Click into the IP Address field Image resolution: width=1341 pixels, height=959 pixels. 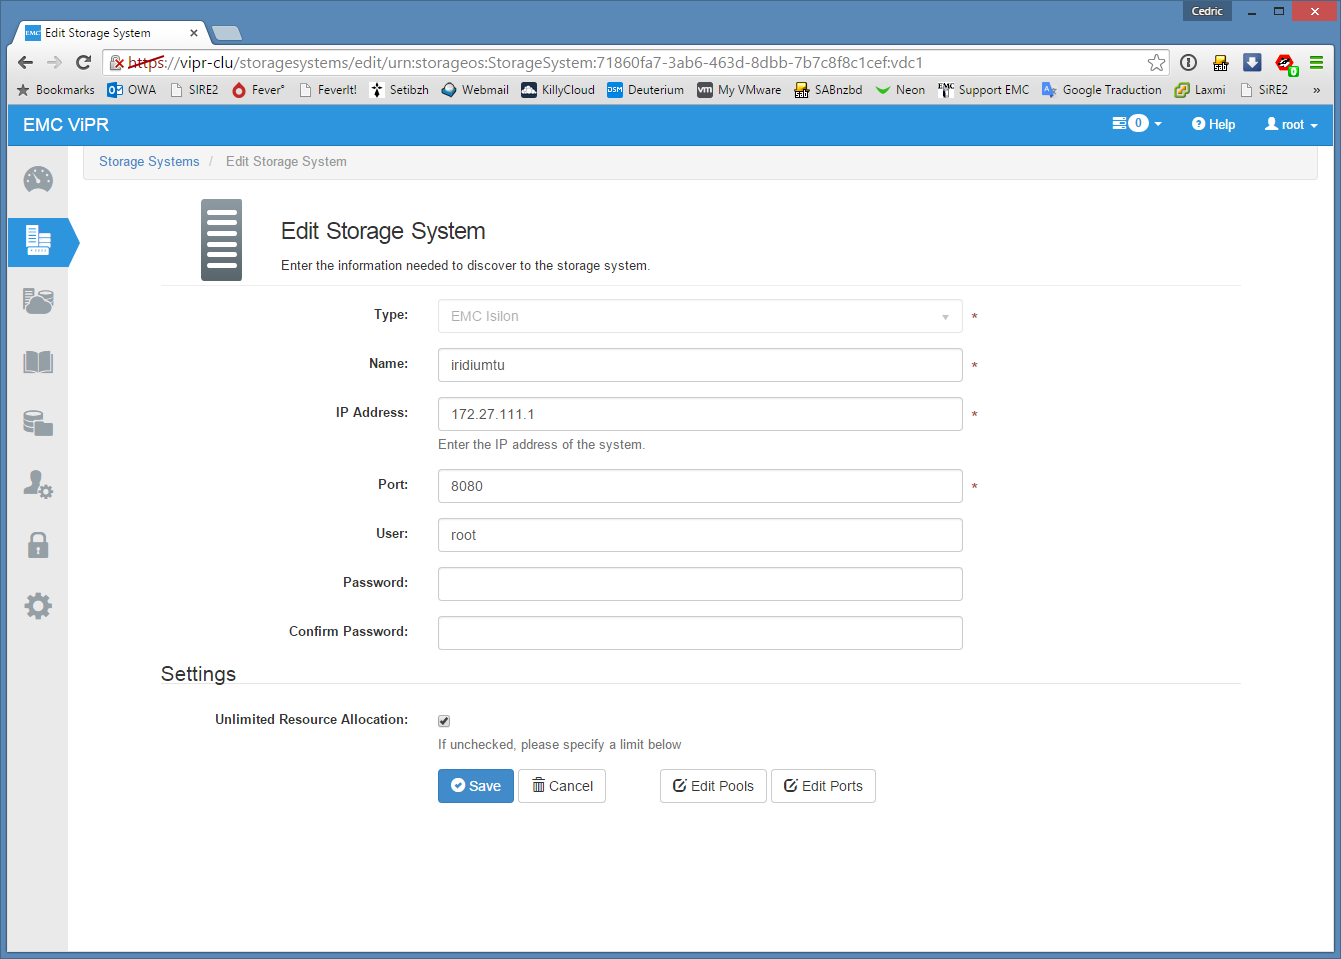point(700,414)
